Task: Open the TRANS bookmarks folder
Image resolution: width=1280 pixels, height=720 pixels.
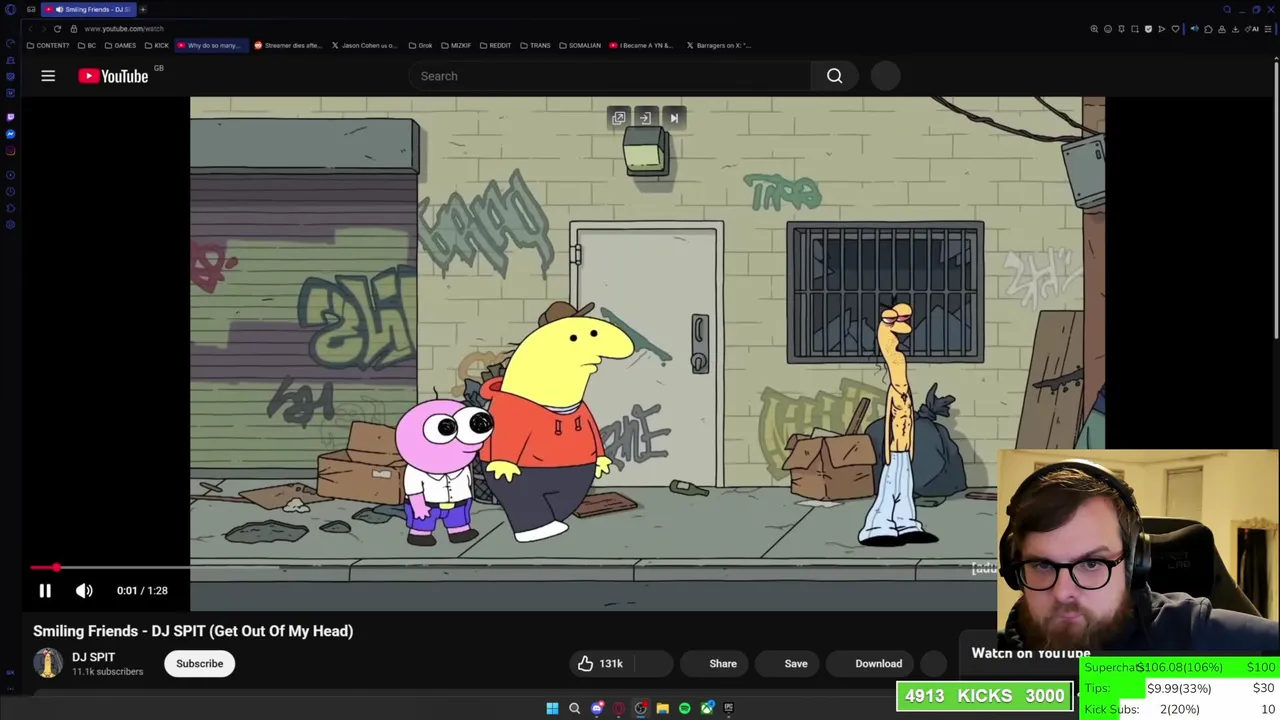Action: pos(535,45)
